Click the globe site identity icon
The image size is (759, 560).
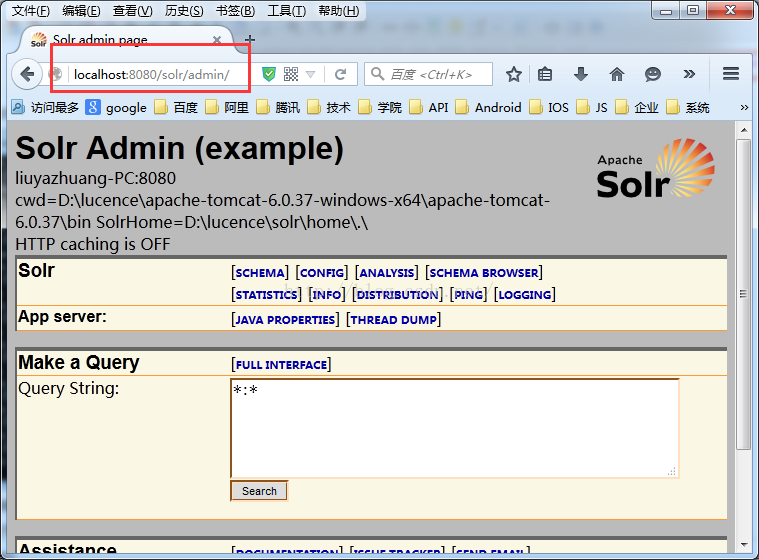pos(56,75)
